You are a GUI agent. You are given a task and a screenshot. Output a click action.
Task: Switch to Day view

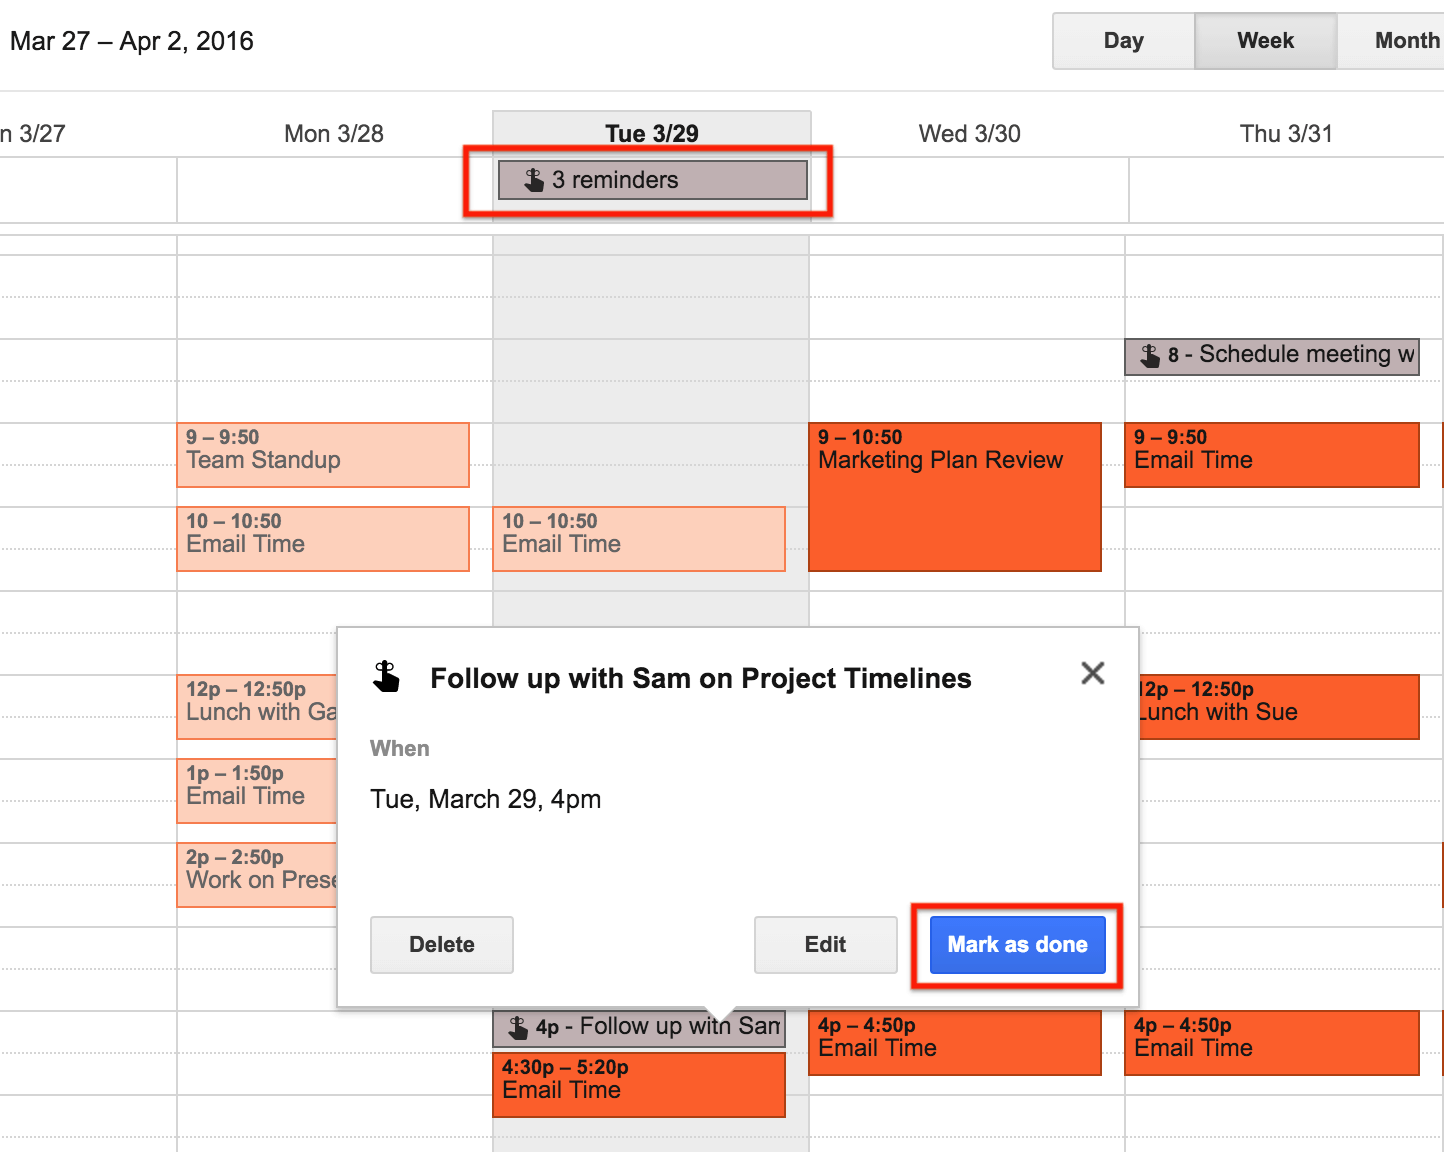click(1124, 41)
